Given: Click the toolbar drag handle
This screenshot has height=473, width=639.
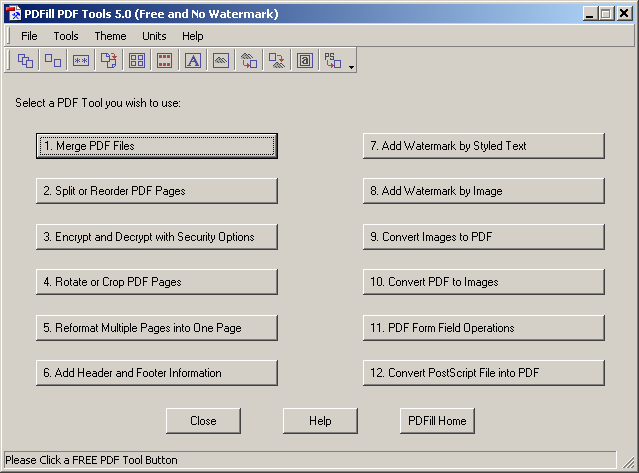Looking at the screenshot, I should [9, 61].
